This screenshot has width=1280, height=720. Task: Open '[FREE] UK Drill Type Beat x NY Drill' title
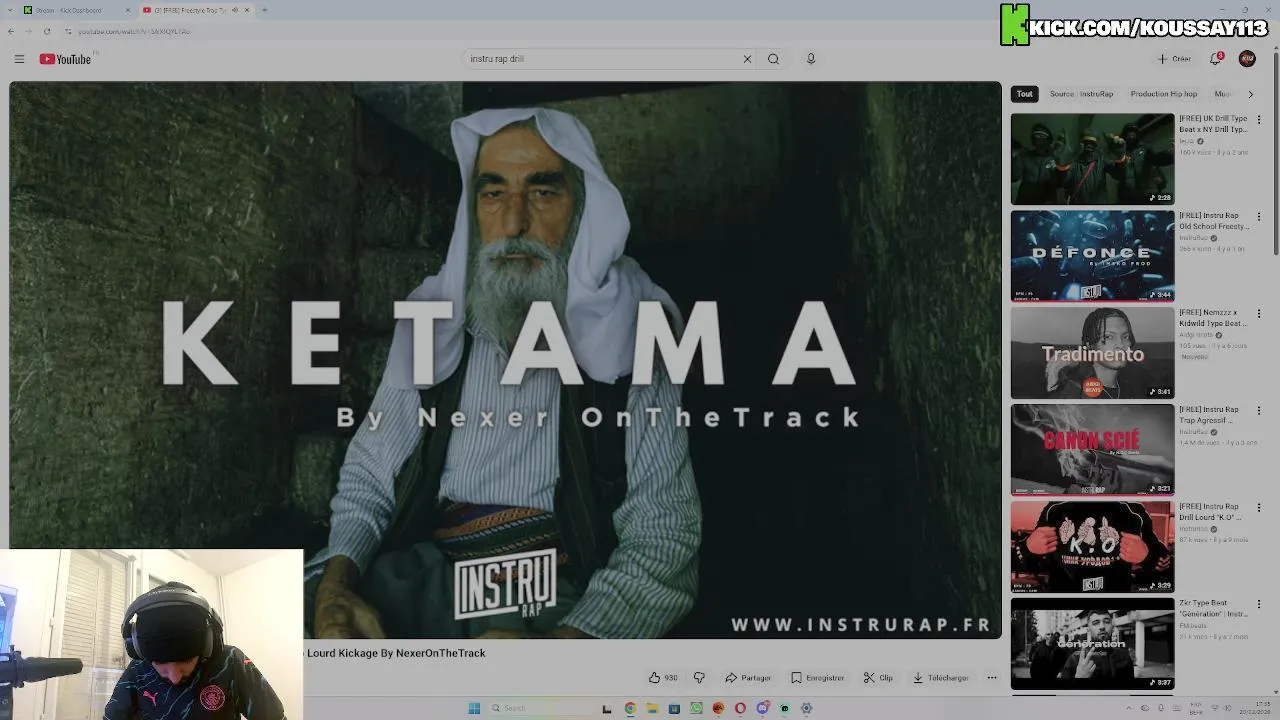pyautogui.click(x=1213, y=124)
